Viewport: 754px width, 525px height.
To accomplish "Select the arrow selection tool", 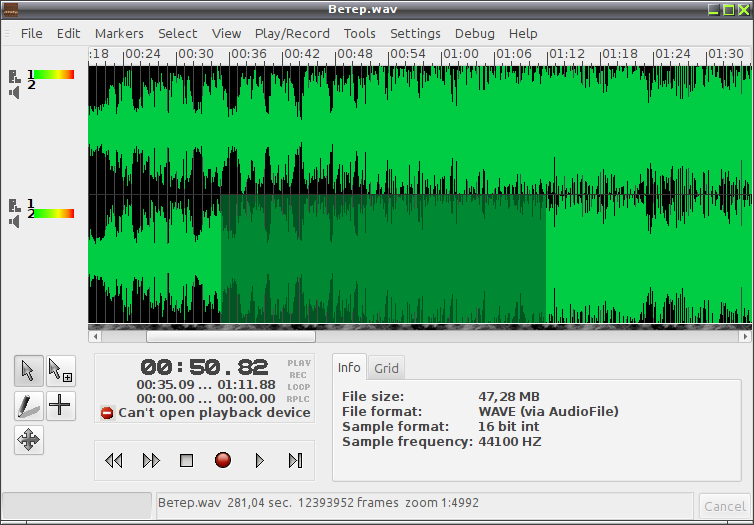I will (x=29, y=371).
